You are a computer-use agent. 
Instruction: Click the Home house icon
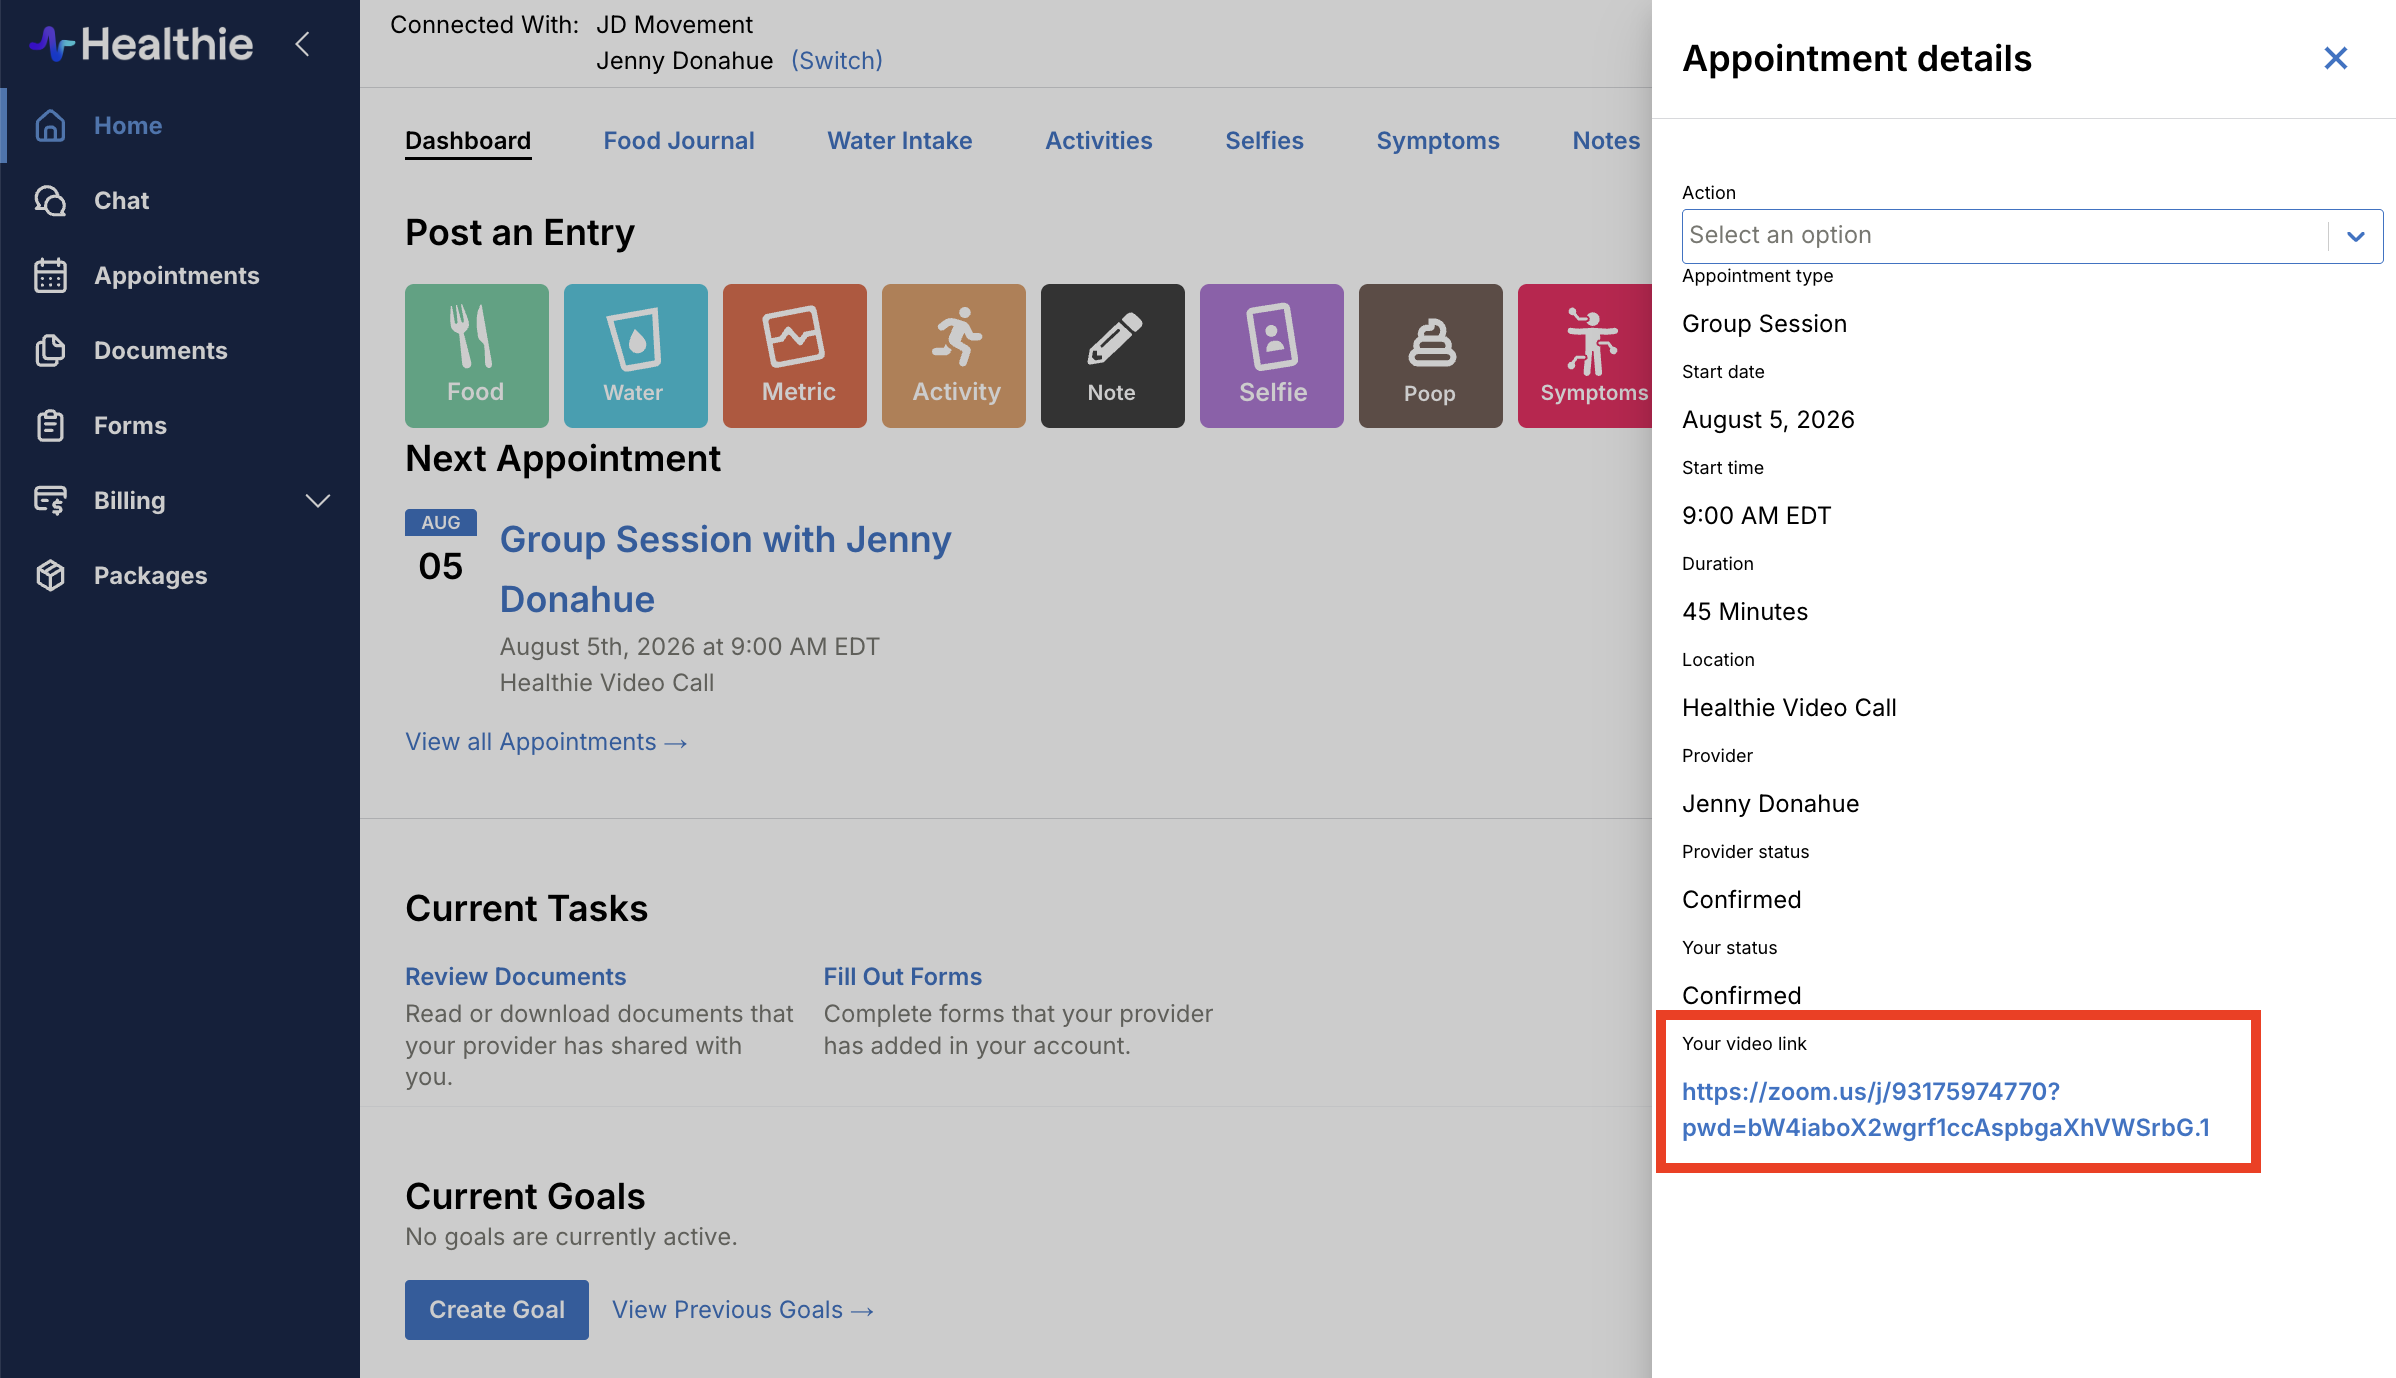pos(50,126)
